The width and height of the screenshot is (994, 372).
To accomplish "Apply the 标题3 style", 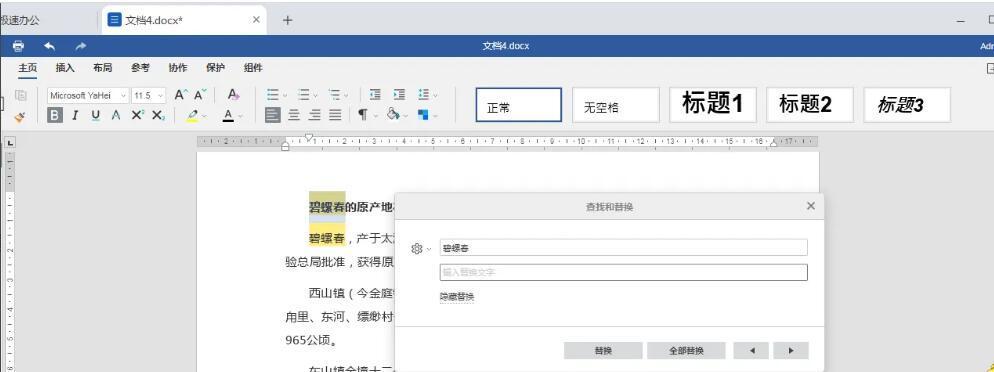I will [x=907, y=105].
